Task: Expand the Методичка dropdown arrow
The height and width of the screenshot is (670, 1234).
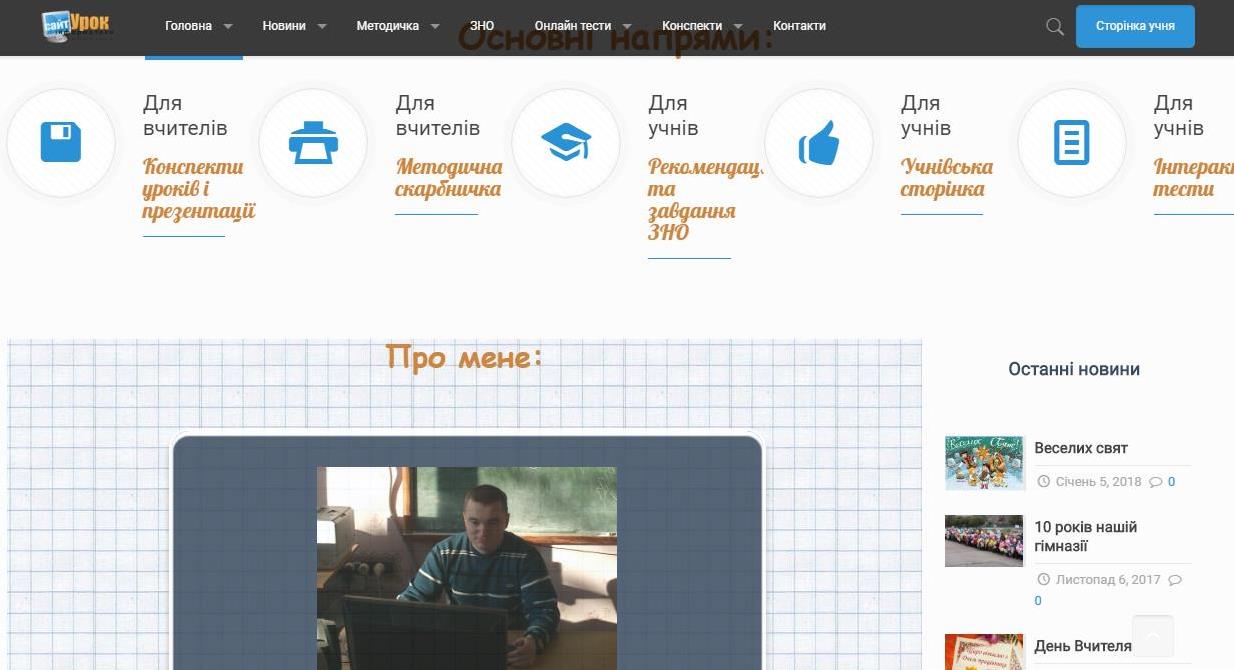Action: point(435,27)
